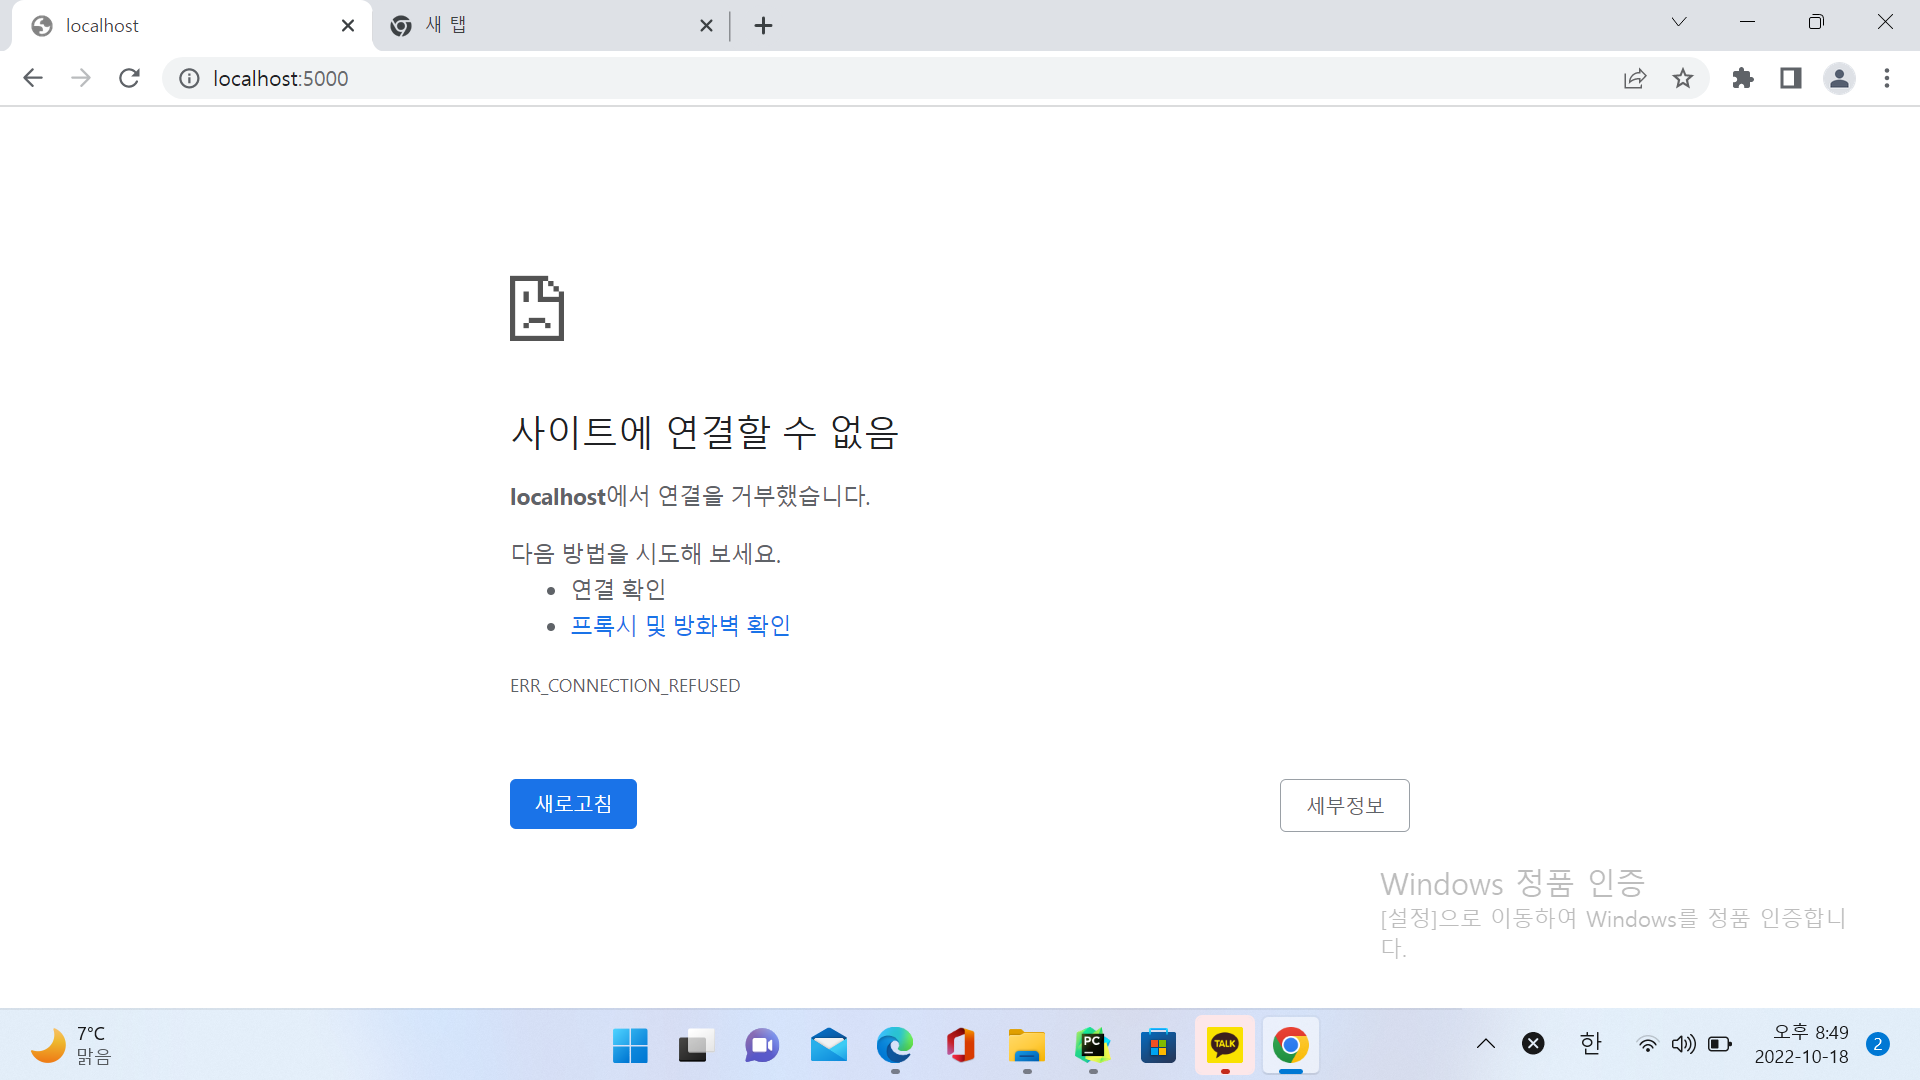Open the Mail app from taskbar
The height and width of the screenshot is (1080, 1920).
[x=828, y=1046]
